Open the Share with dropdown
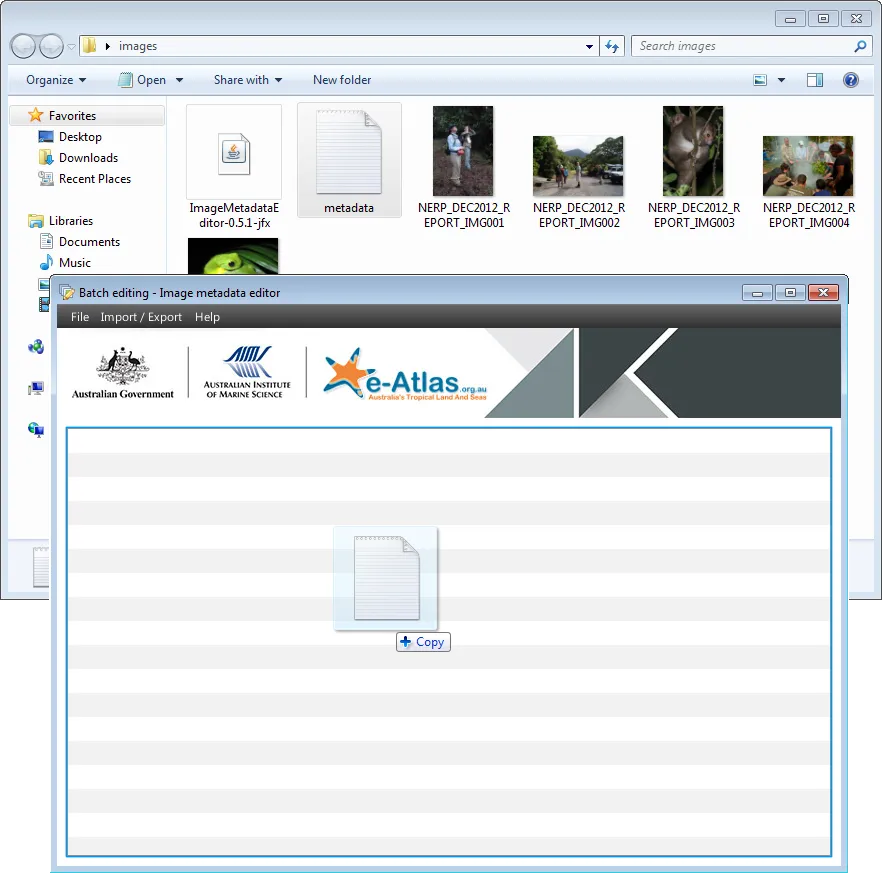Image resolution: width=882 pixels, height=873 pixels. pyautogui.click(x=248, y=80)
